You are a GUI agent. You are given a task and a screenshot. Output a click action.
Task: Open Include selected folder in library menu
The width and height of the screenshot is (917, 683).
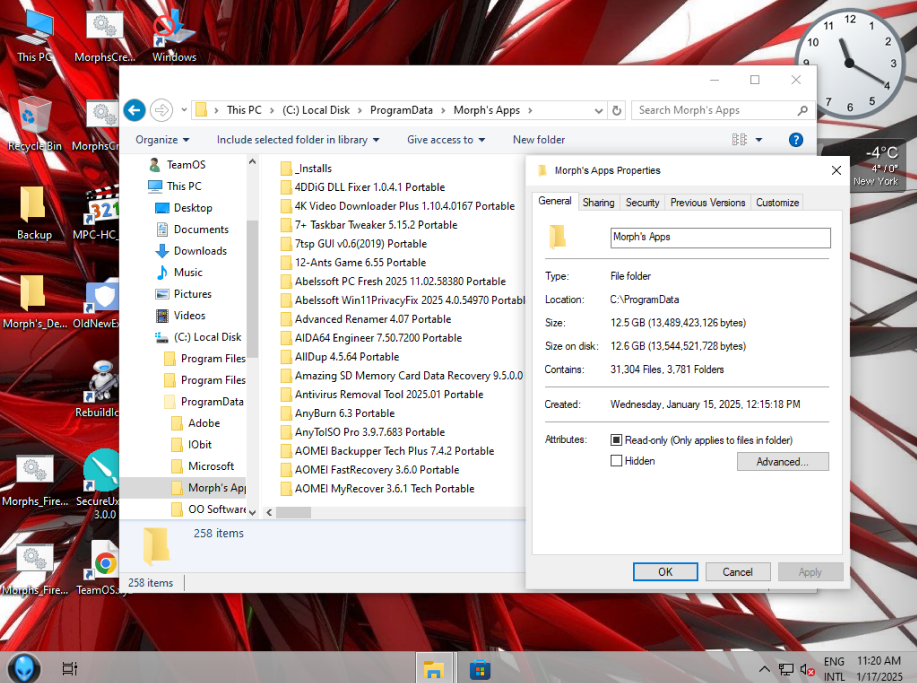[x=298, y=140]
